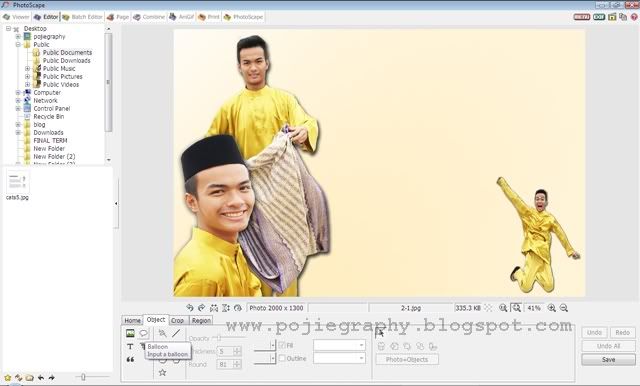
Task: Expand the Computer tree node
Action: point(18,93)
